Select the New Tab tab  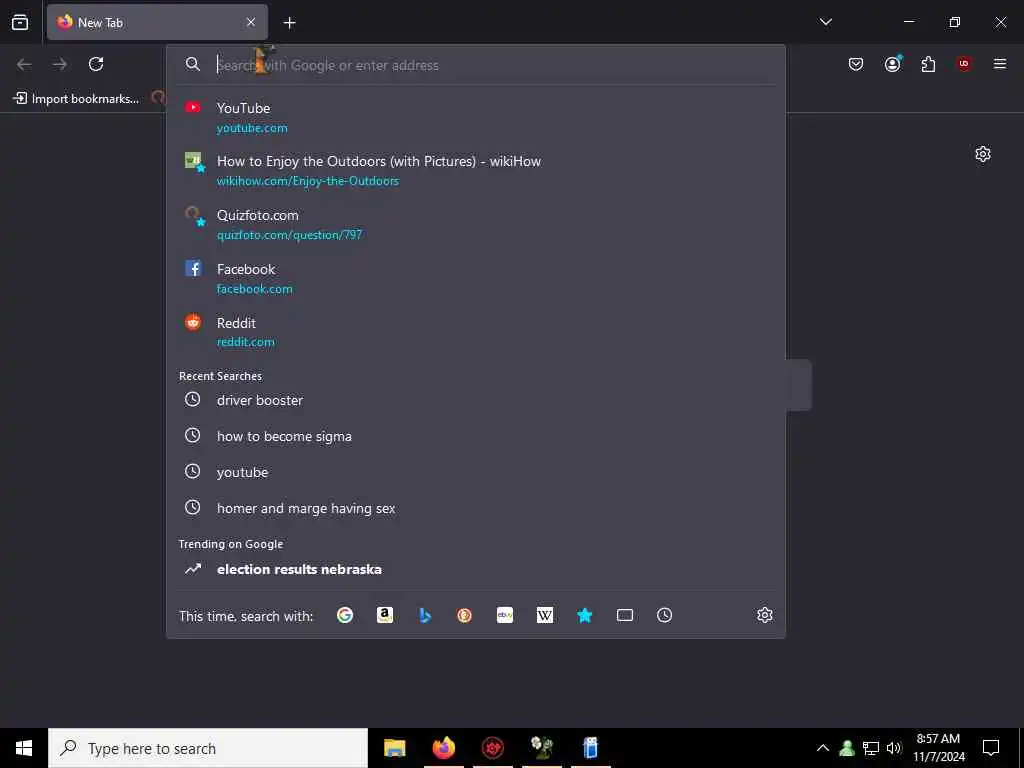click(157, 22)
